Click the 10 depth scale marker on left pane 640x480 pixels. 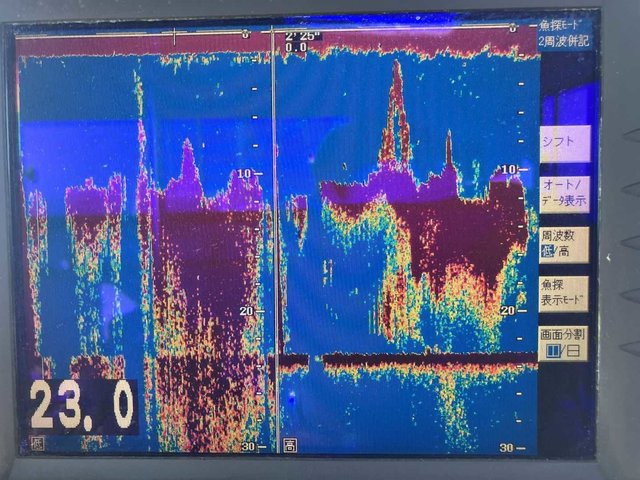tap(246, 174)
